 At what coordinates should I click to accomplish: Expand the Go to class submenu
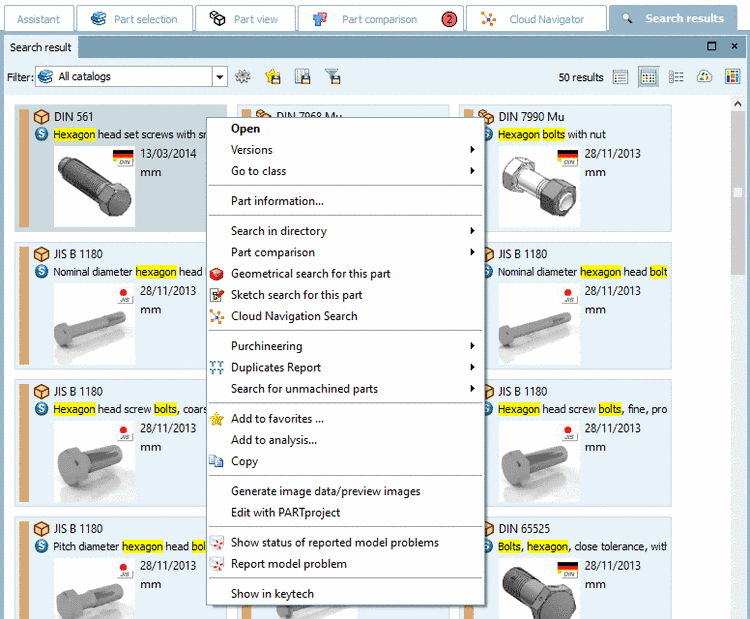(346, 171)
